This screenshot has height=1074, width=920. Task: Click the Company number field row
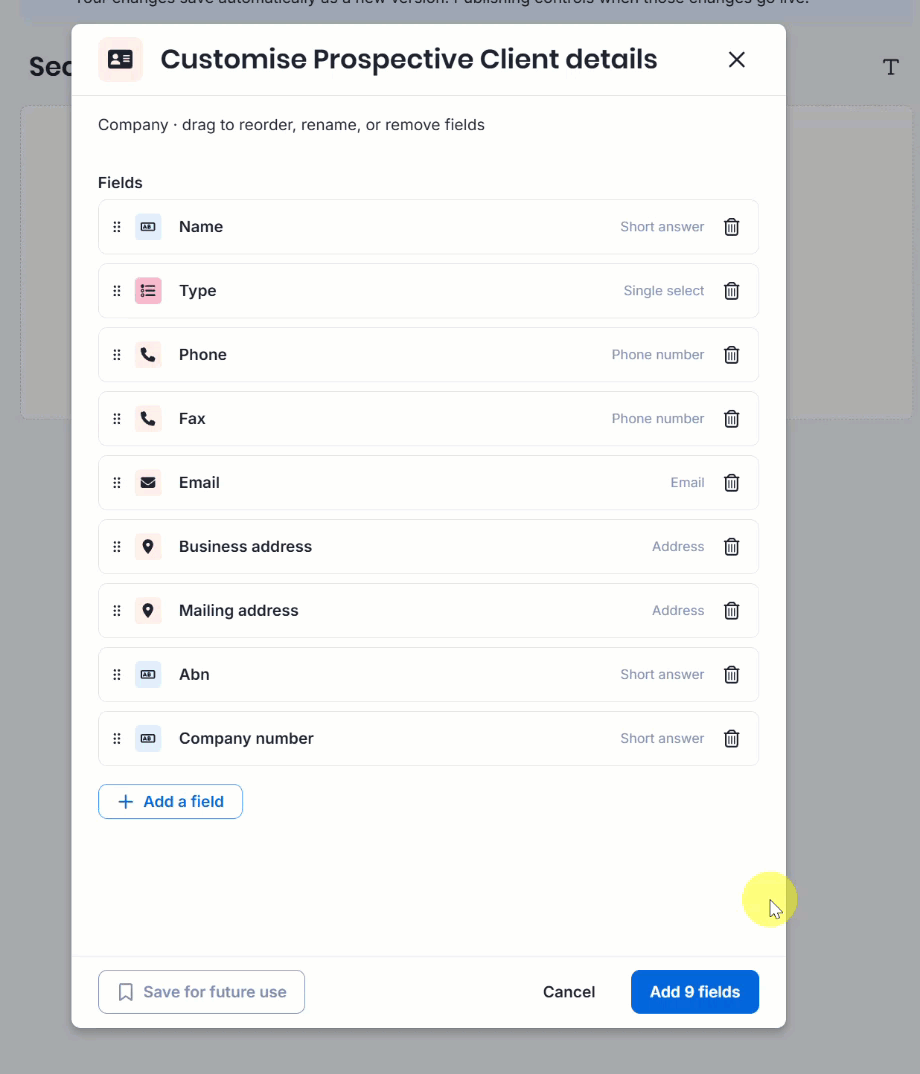(x=428, y=738)
